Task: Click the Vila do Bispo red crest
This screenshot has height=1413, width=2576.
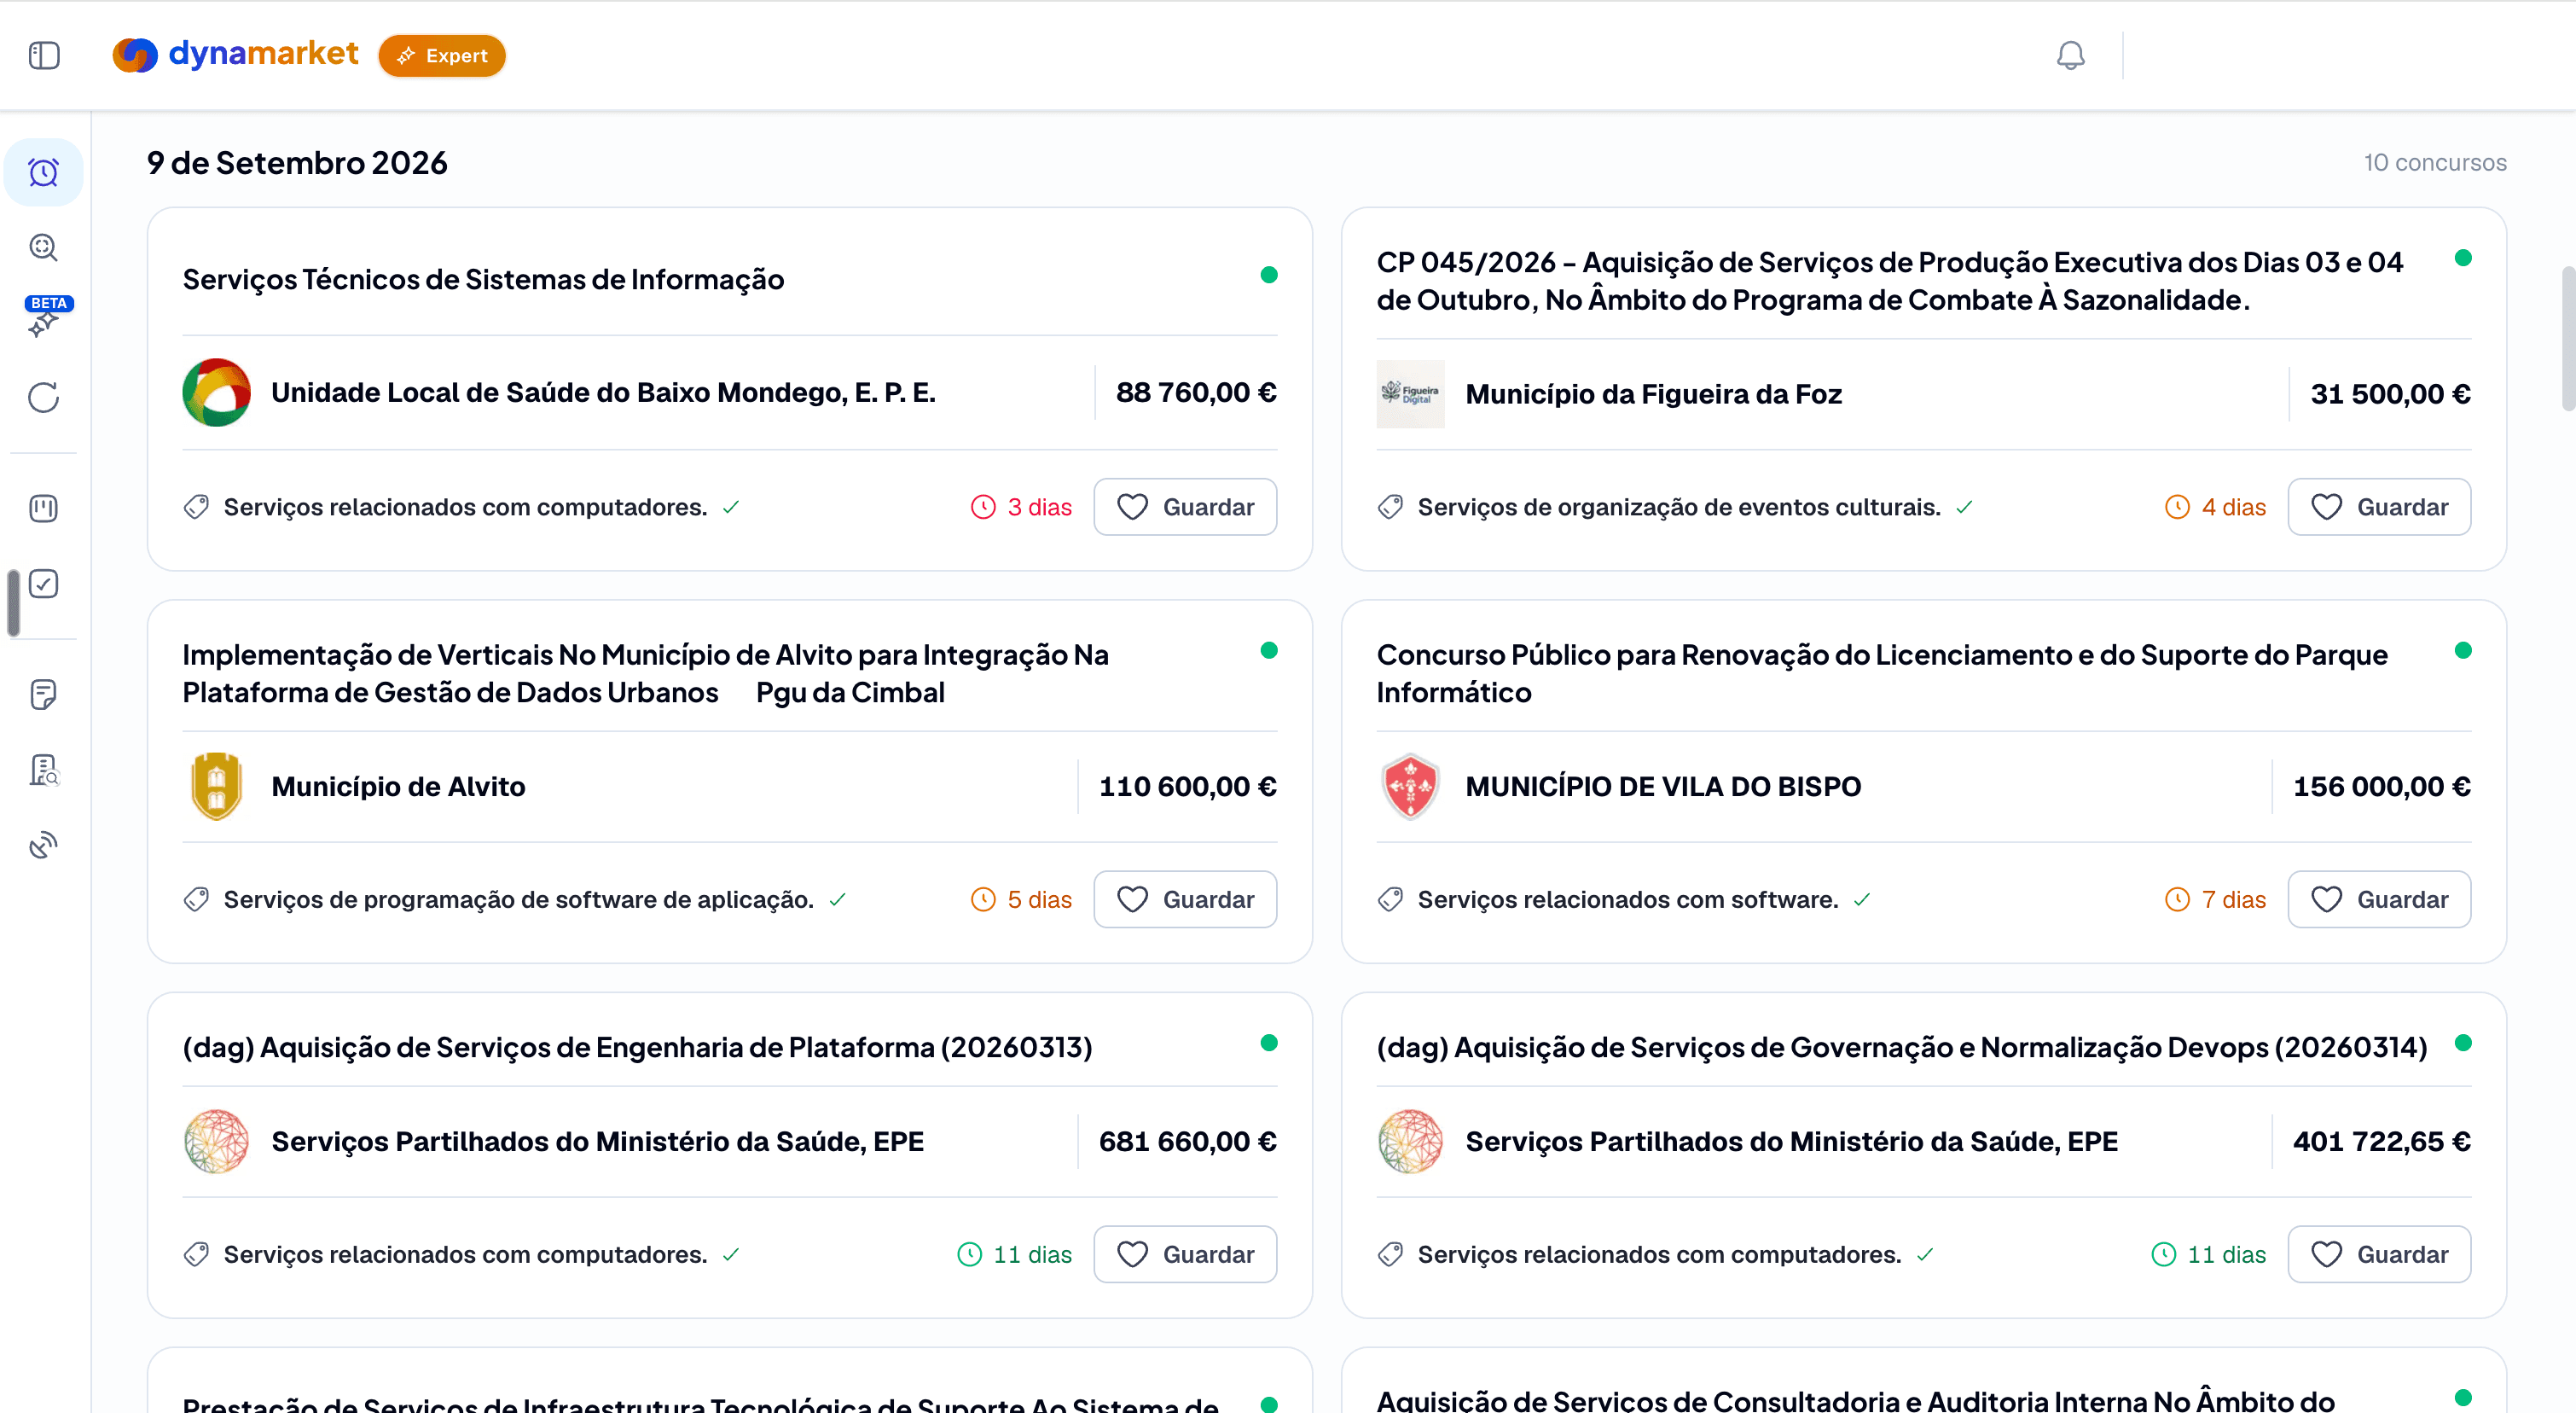Action: 1410,786
